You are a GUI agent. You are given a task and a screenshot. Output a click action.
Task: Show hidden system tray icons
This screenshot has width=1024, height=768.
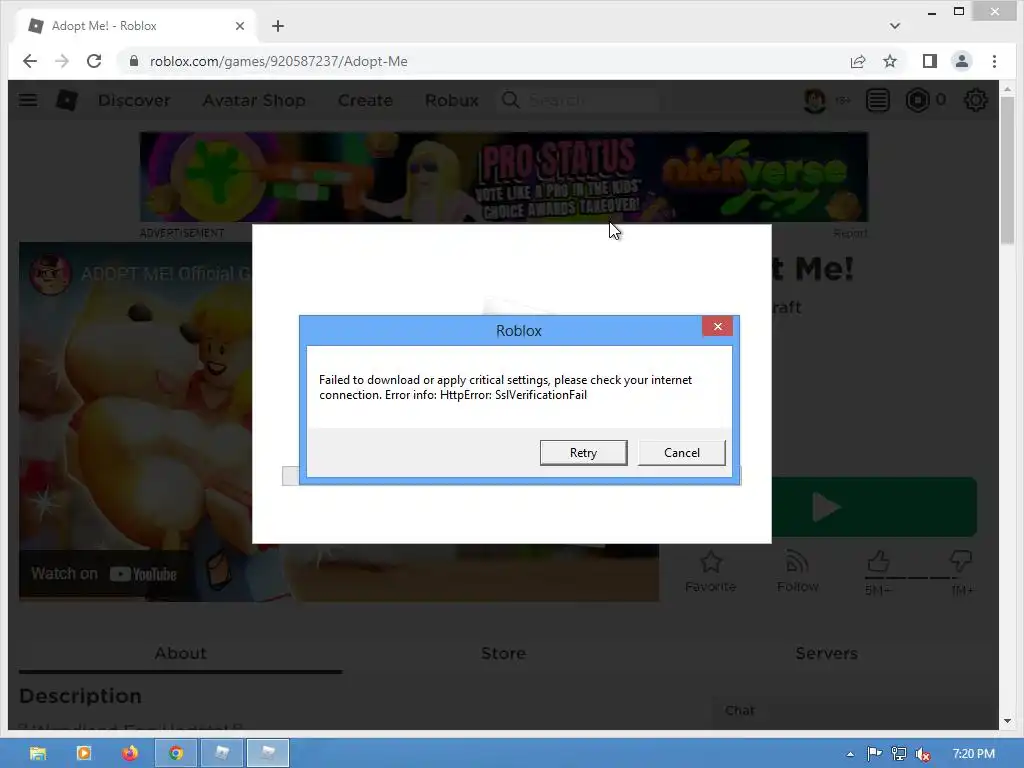tap(850, 754)
